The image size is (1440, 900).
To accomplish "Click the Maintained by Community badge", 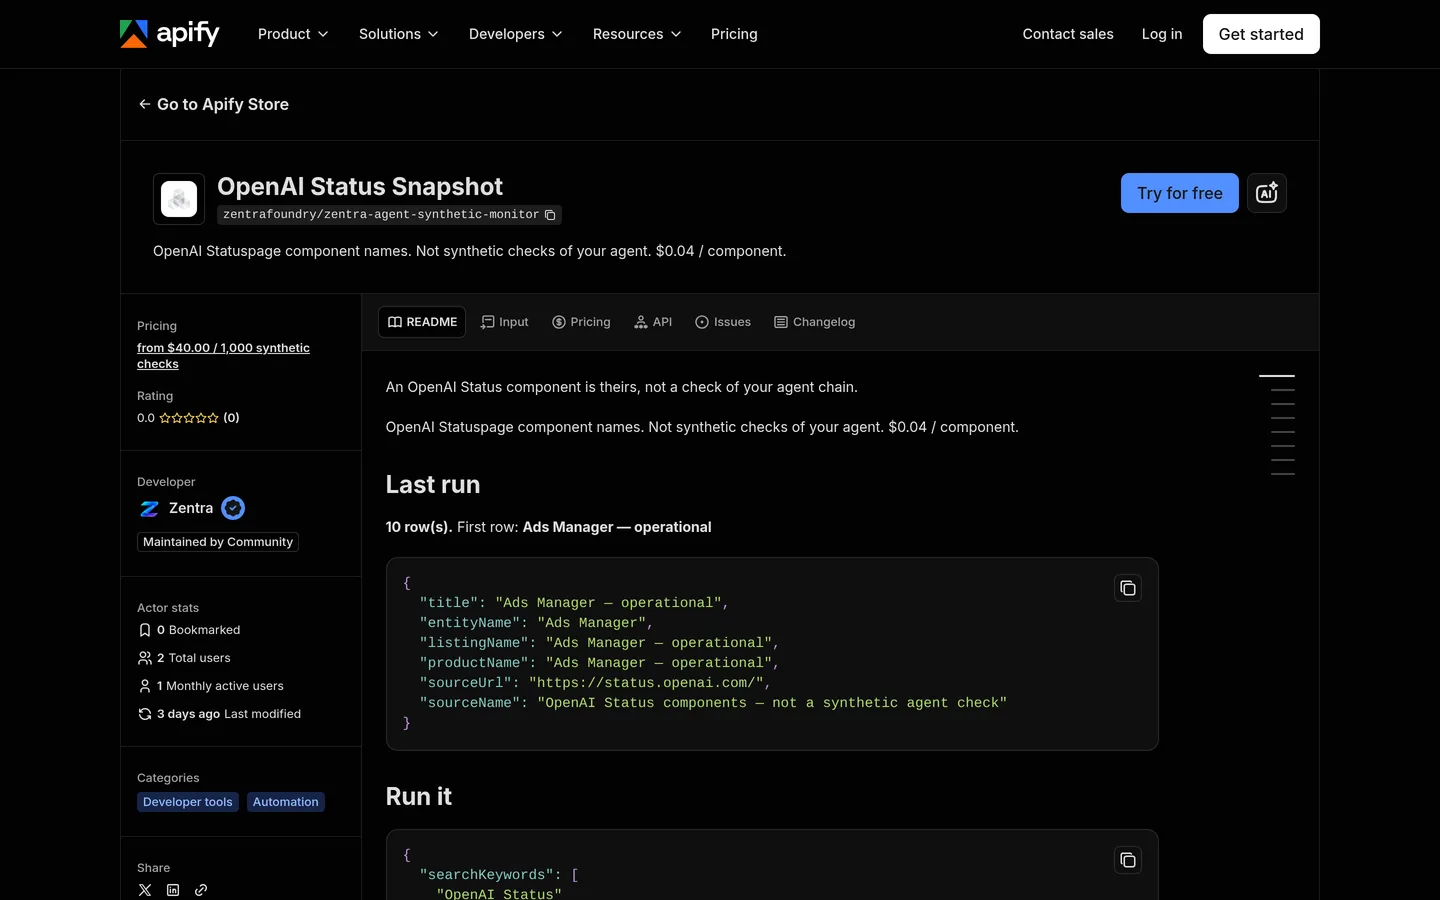I will coord(218,542).
